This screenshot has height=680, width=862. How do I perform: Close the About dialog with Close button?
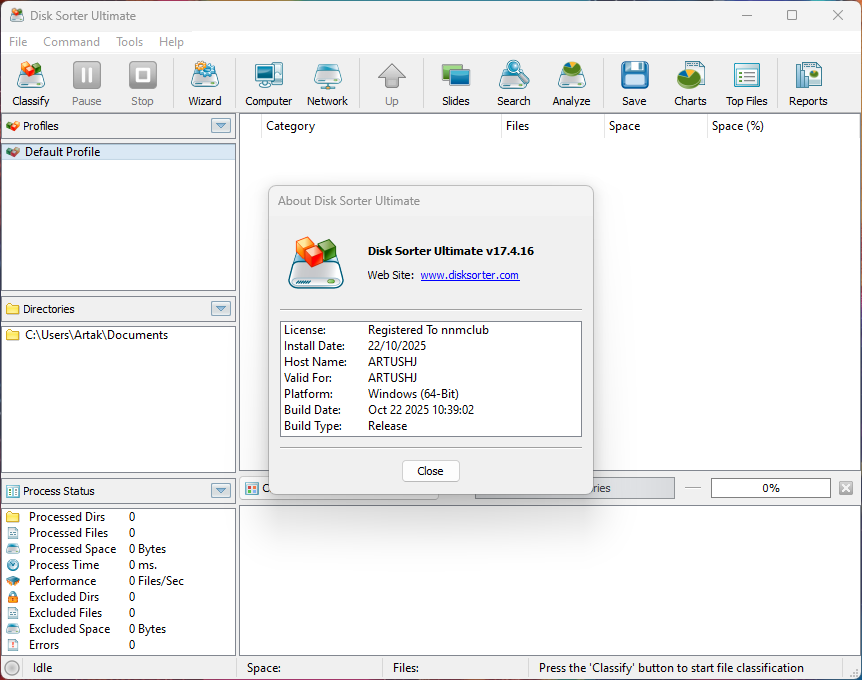[x=430, y=471]
